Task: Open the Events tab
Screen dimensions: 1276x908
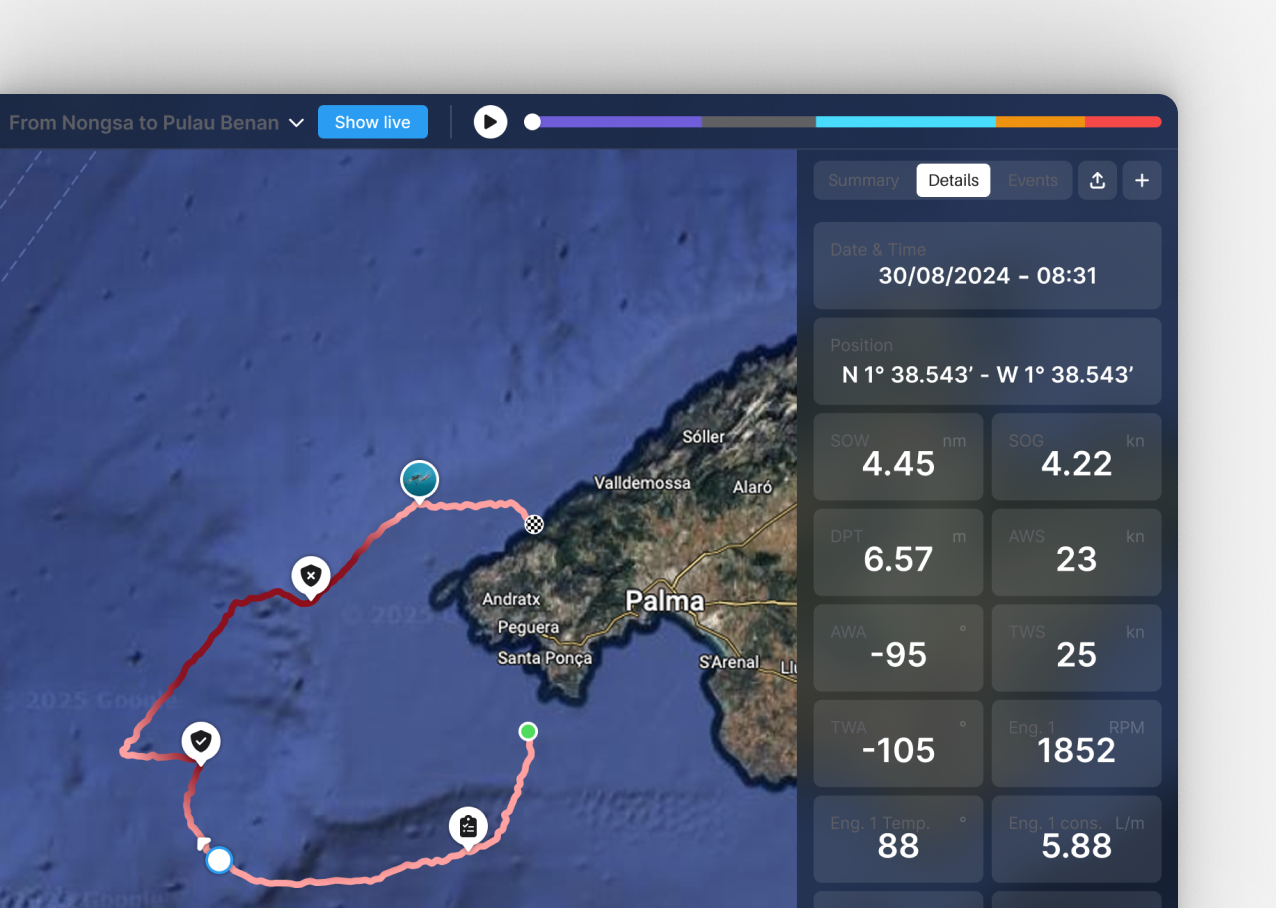Action: (x=1033, y=180)
